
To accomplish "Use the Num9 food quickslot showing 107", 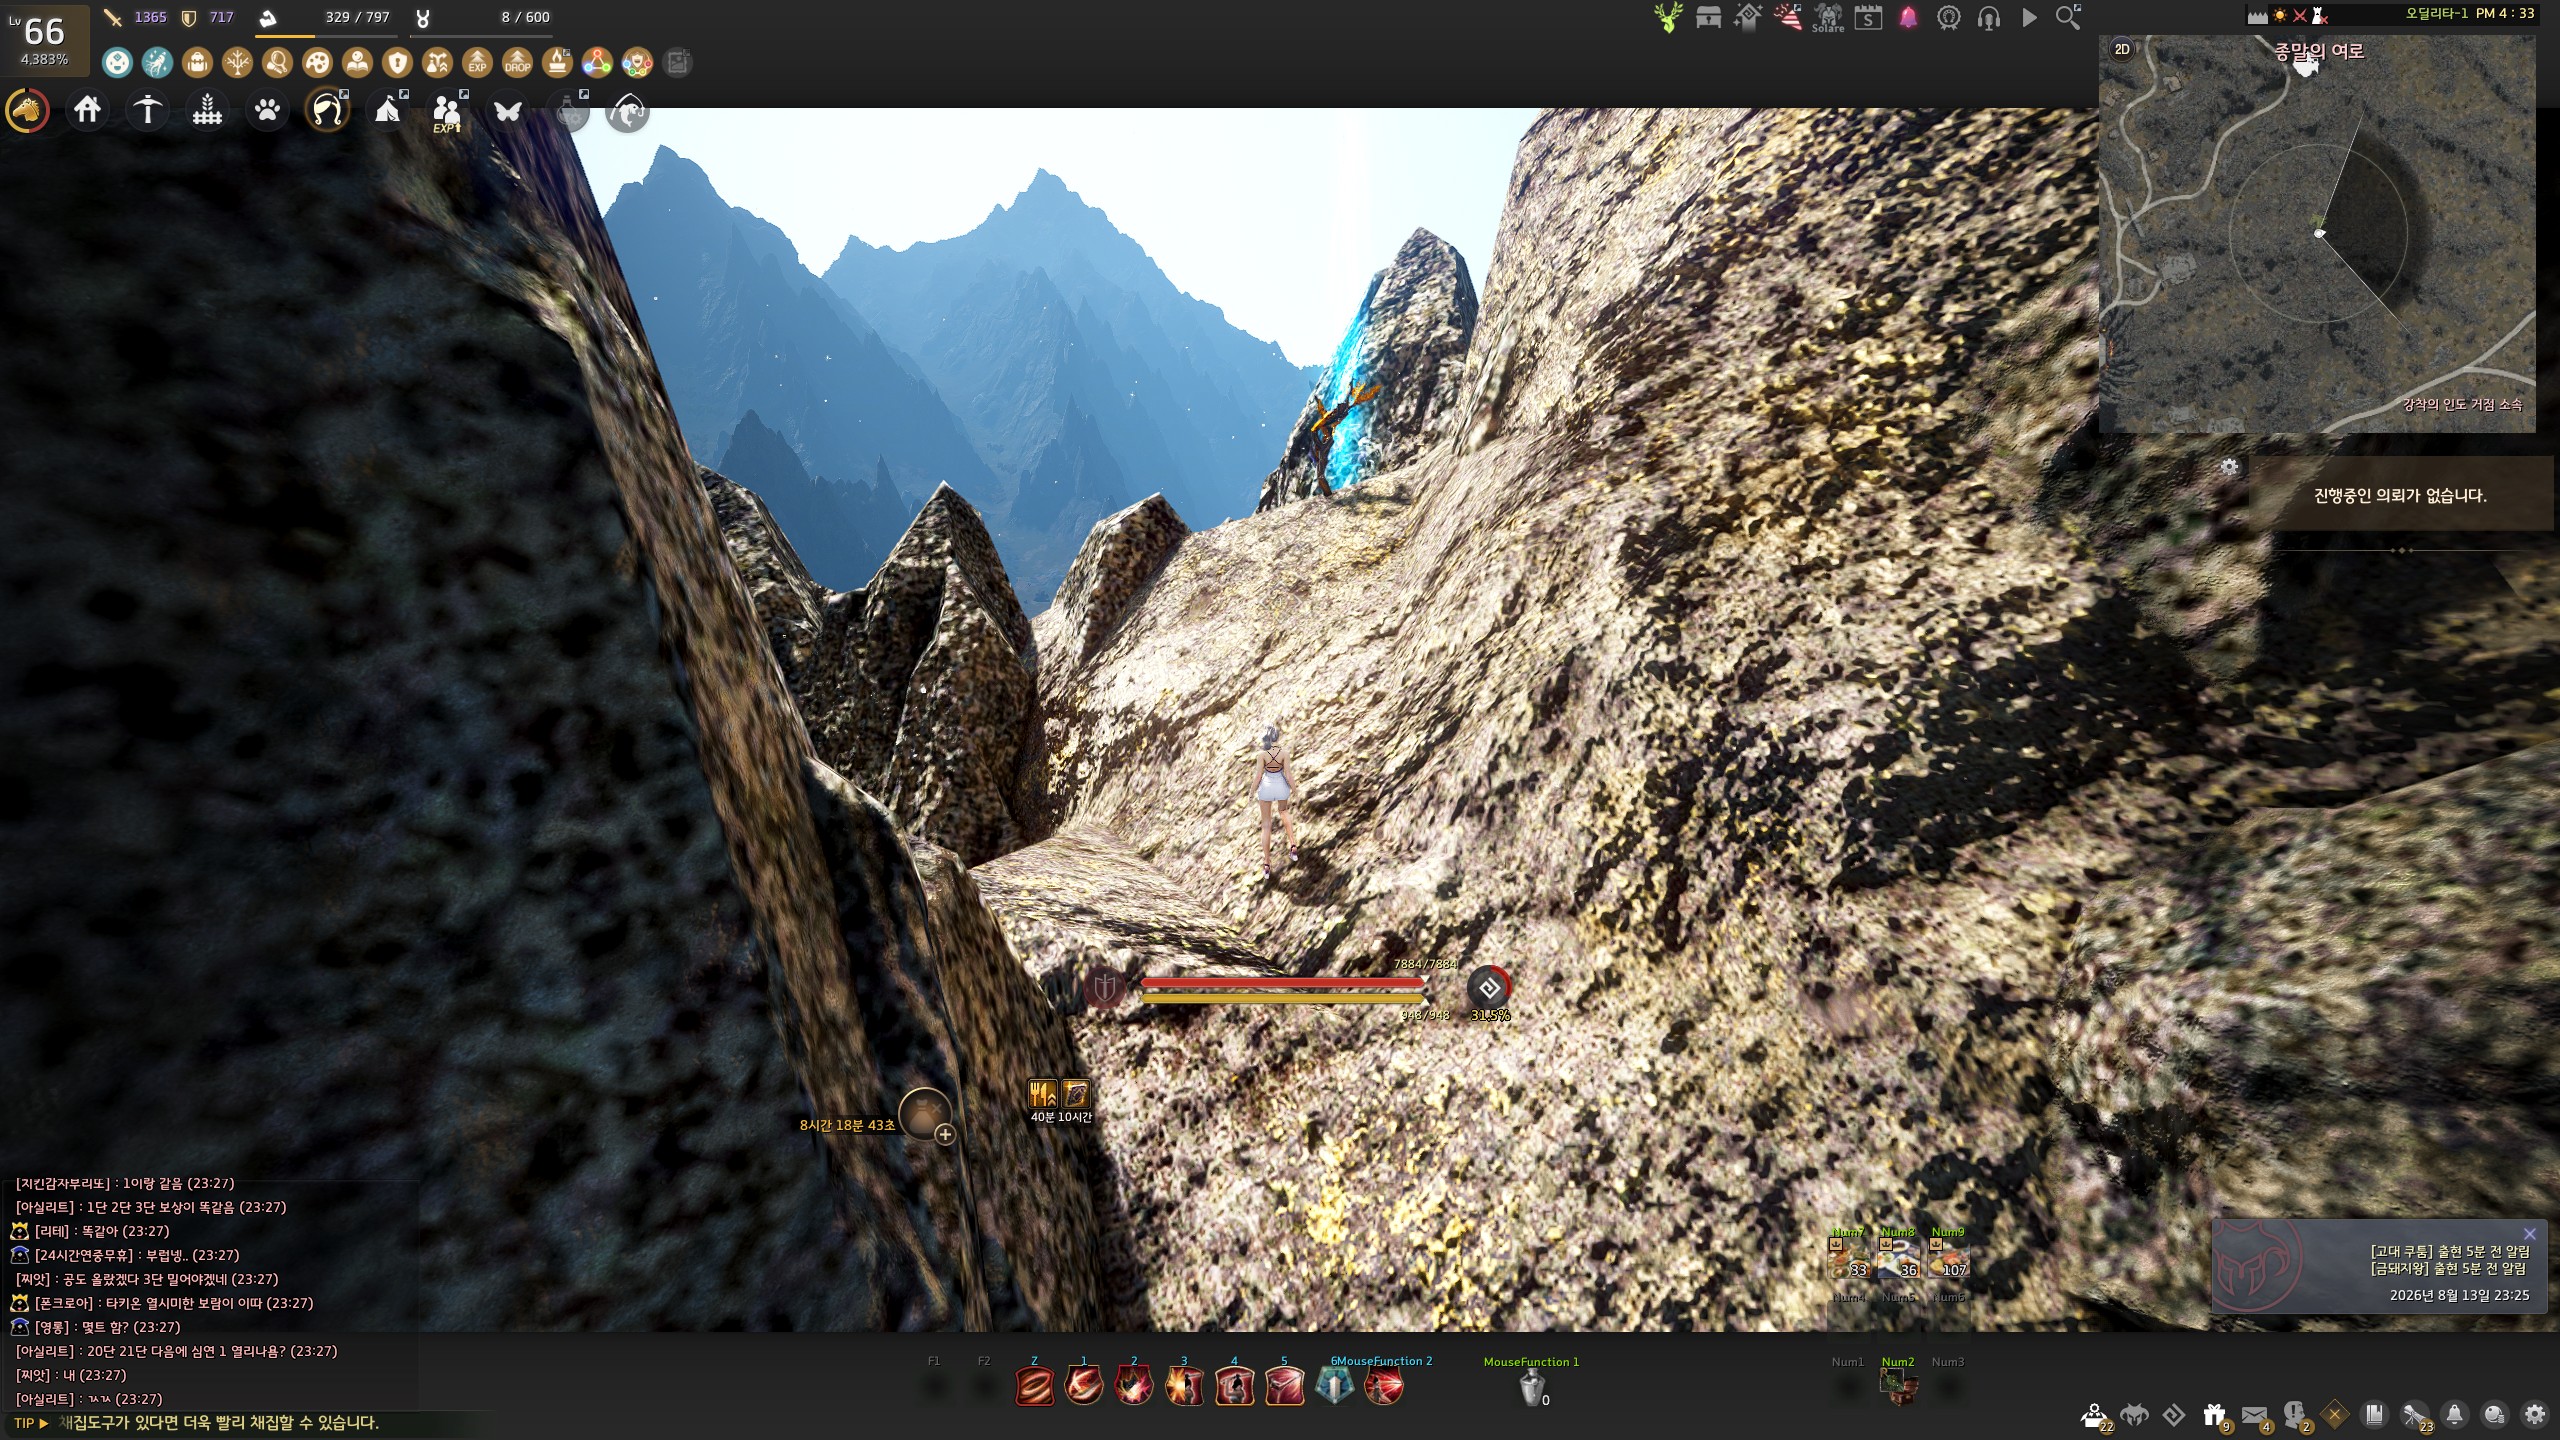I will coord(1948,1258).
